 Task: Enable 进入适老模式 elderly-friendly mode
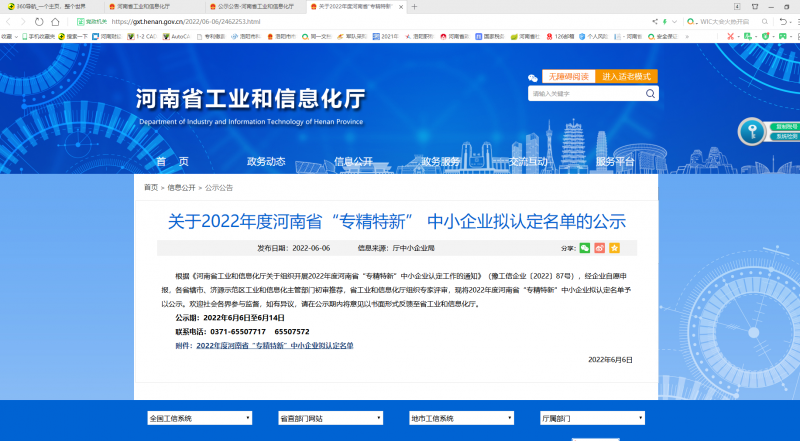628,76
